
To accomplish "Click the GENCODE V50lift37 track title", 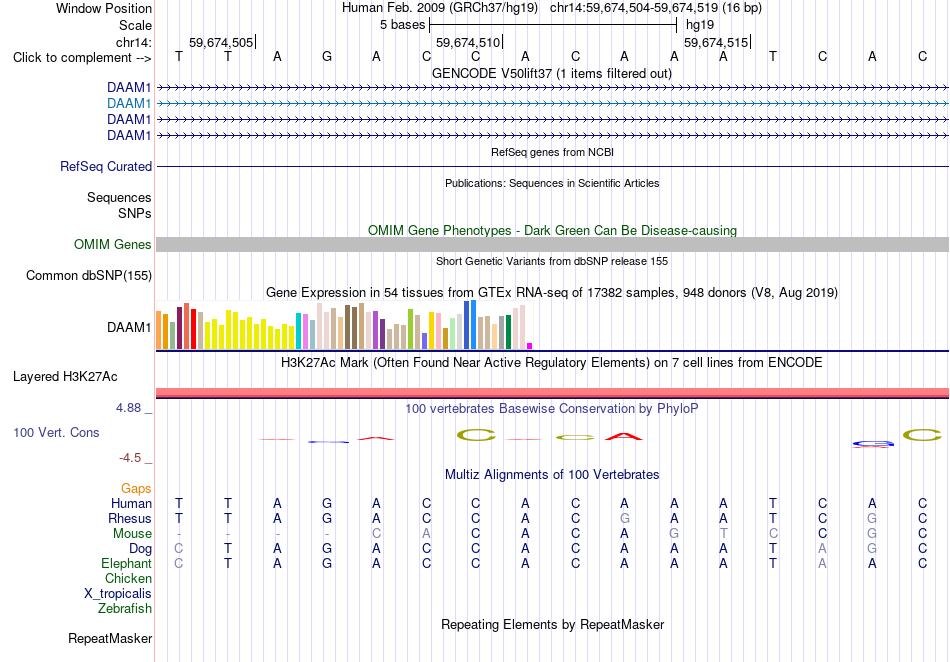I will 552,74.
